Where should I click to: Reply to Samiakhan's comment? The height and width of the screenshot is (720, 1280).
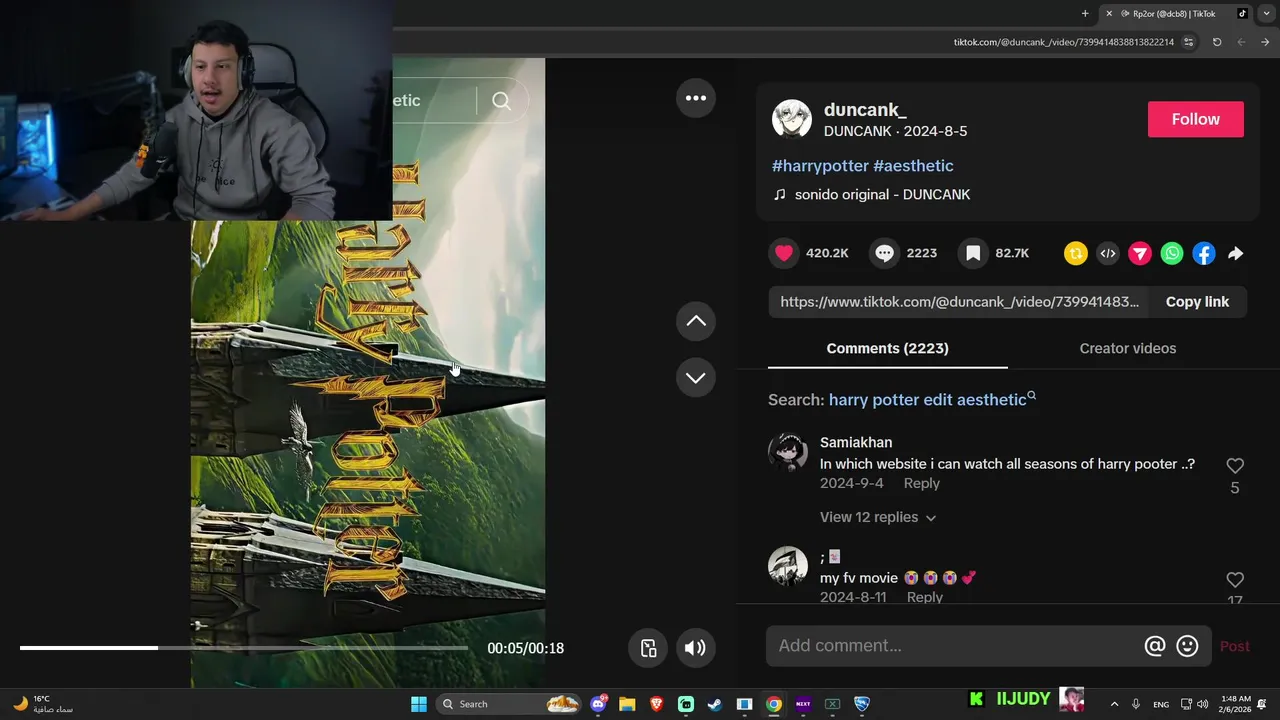[921, 483]
